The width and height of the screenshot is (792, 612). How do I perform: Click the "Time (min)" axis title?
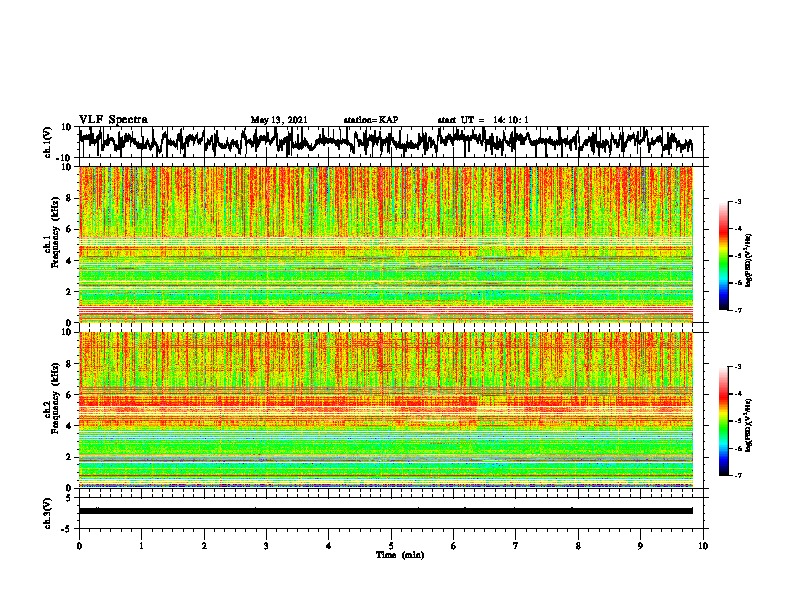tap(400, 555)
